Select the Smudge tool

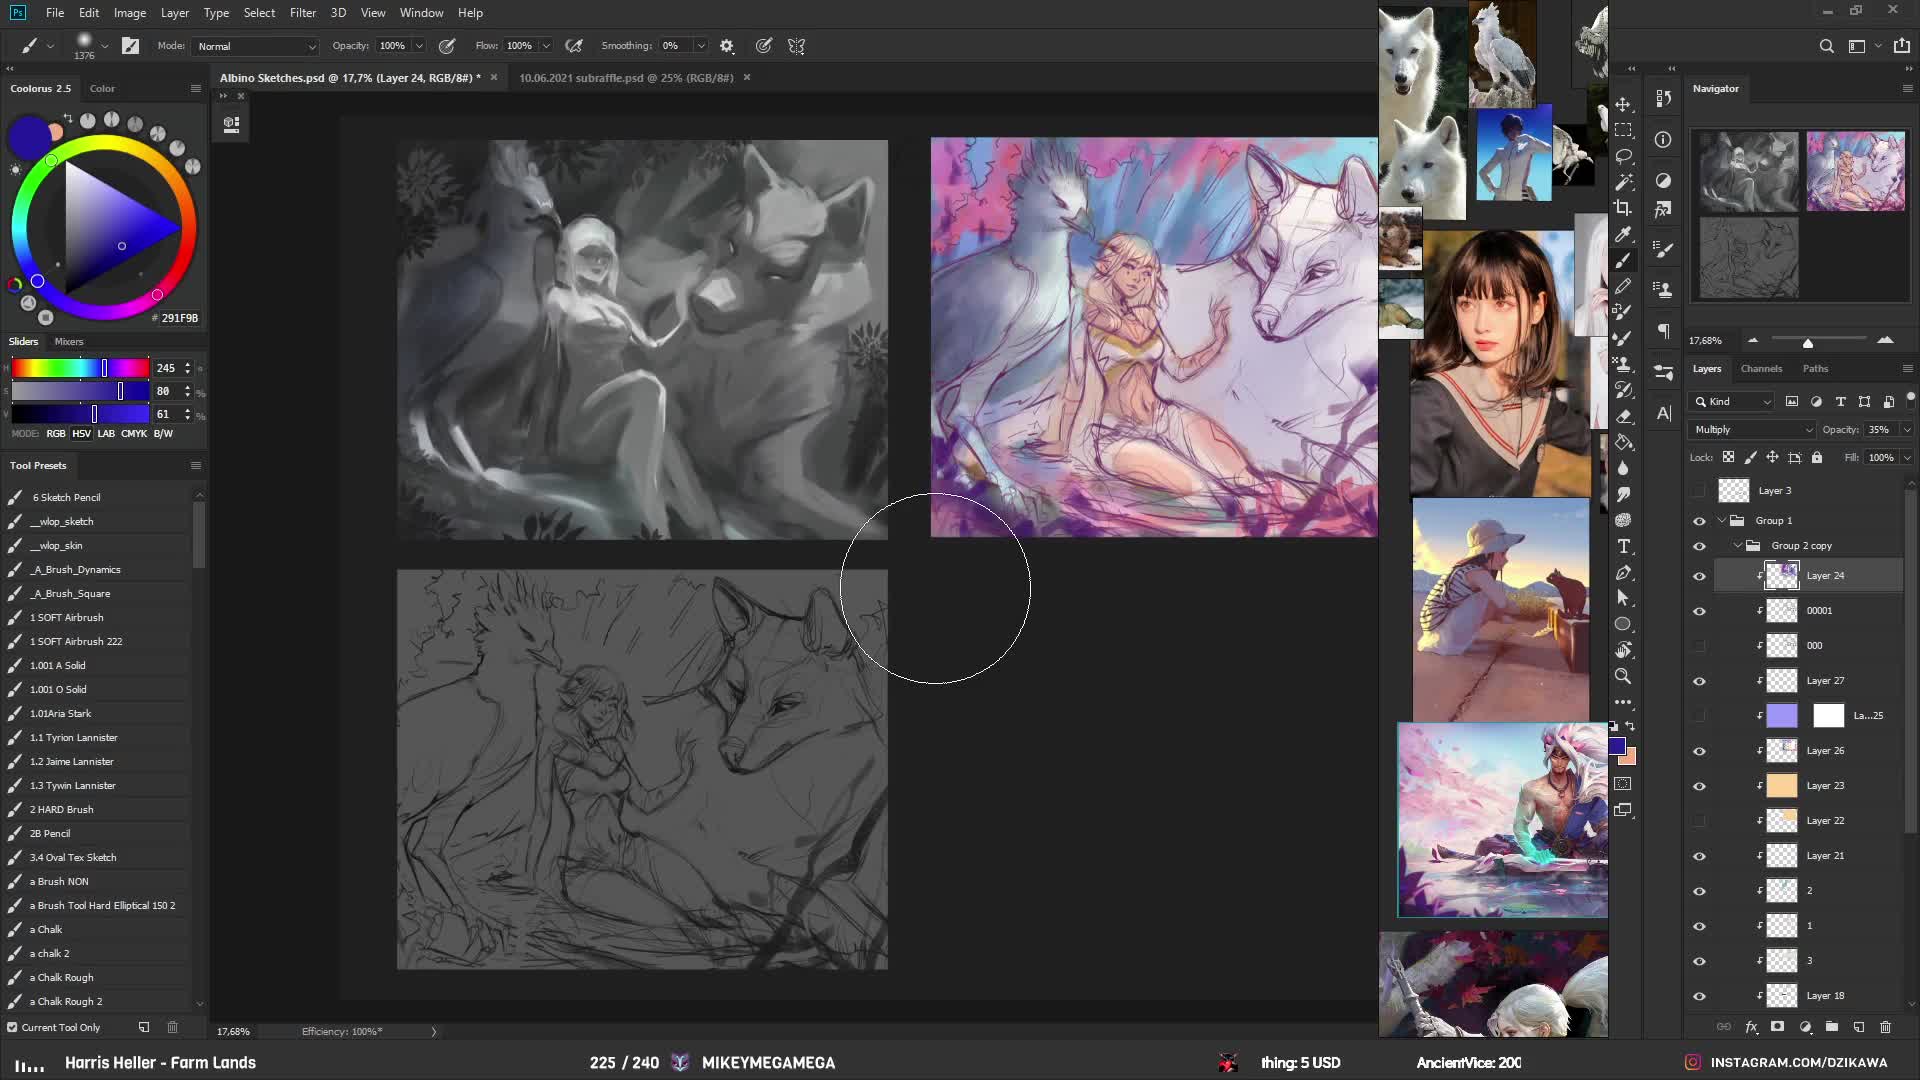click(1623, 494)
